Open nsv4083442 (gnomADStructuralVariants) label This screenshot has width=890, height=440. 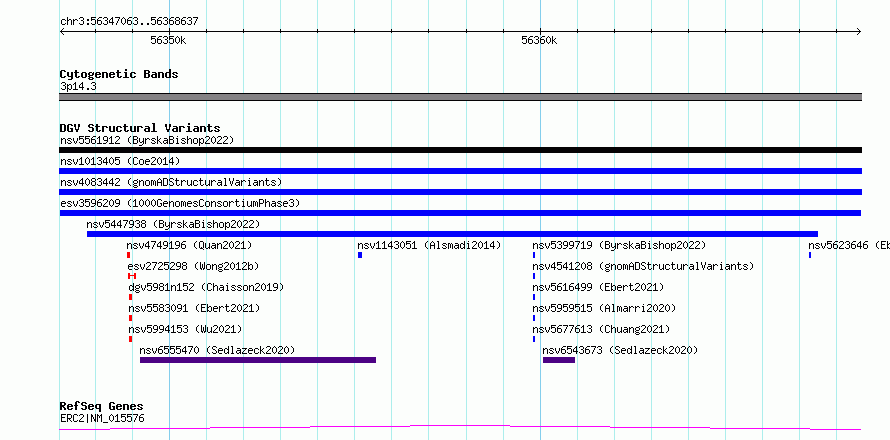point(171,182)
